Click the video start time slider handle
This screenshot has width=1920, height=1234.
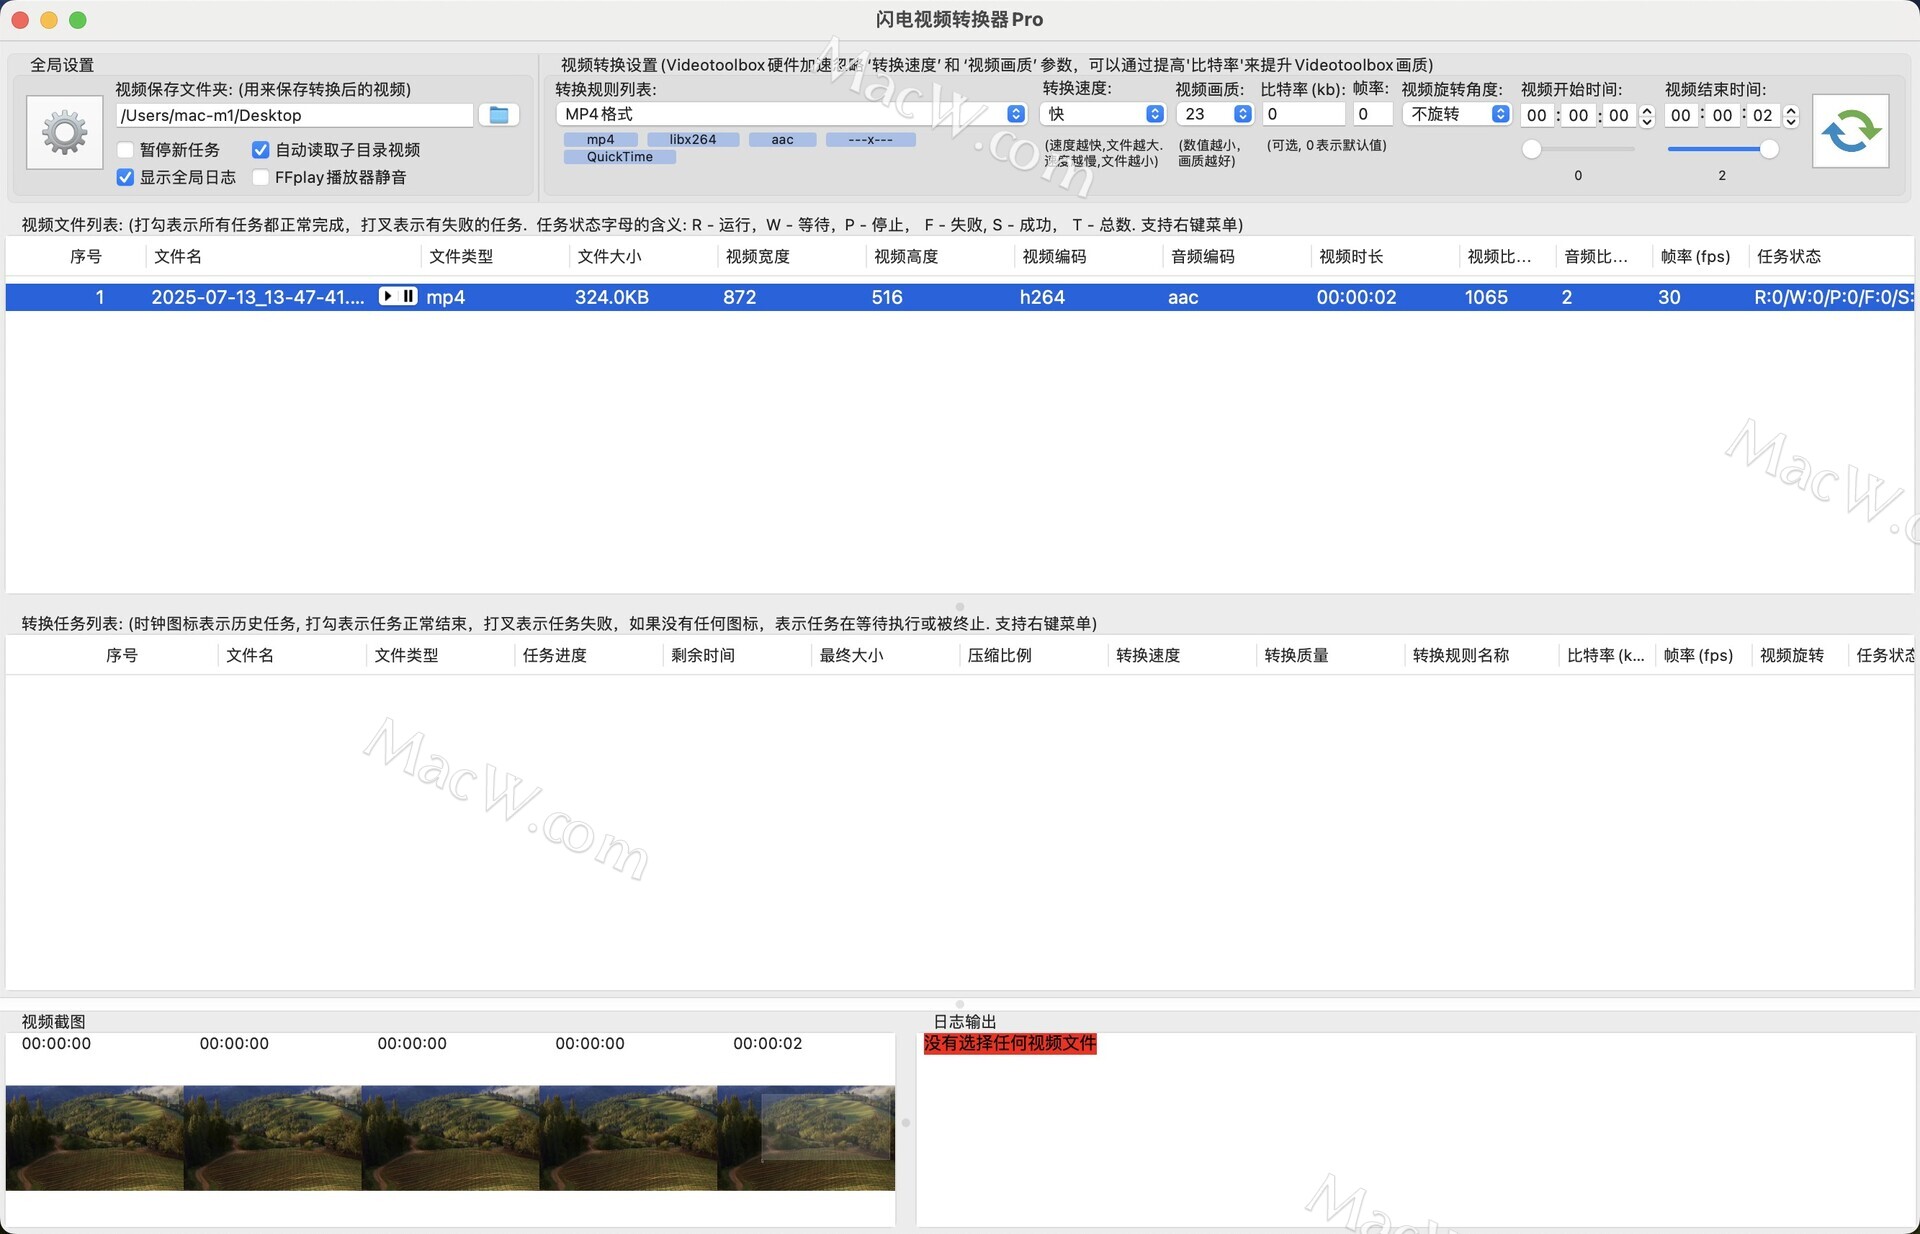1531,149
